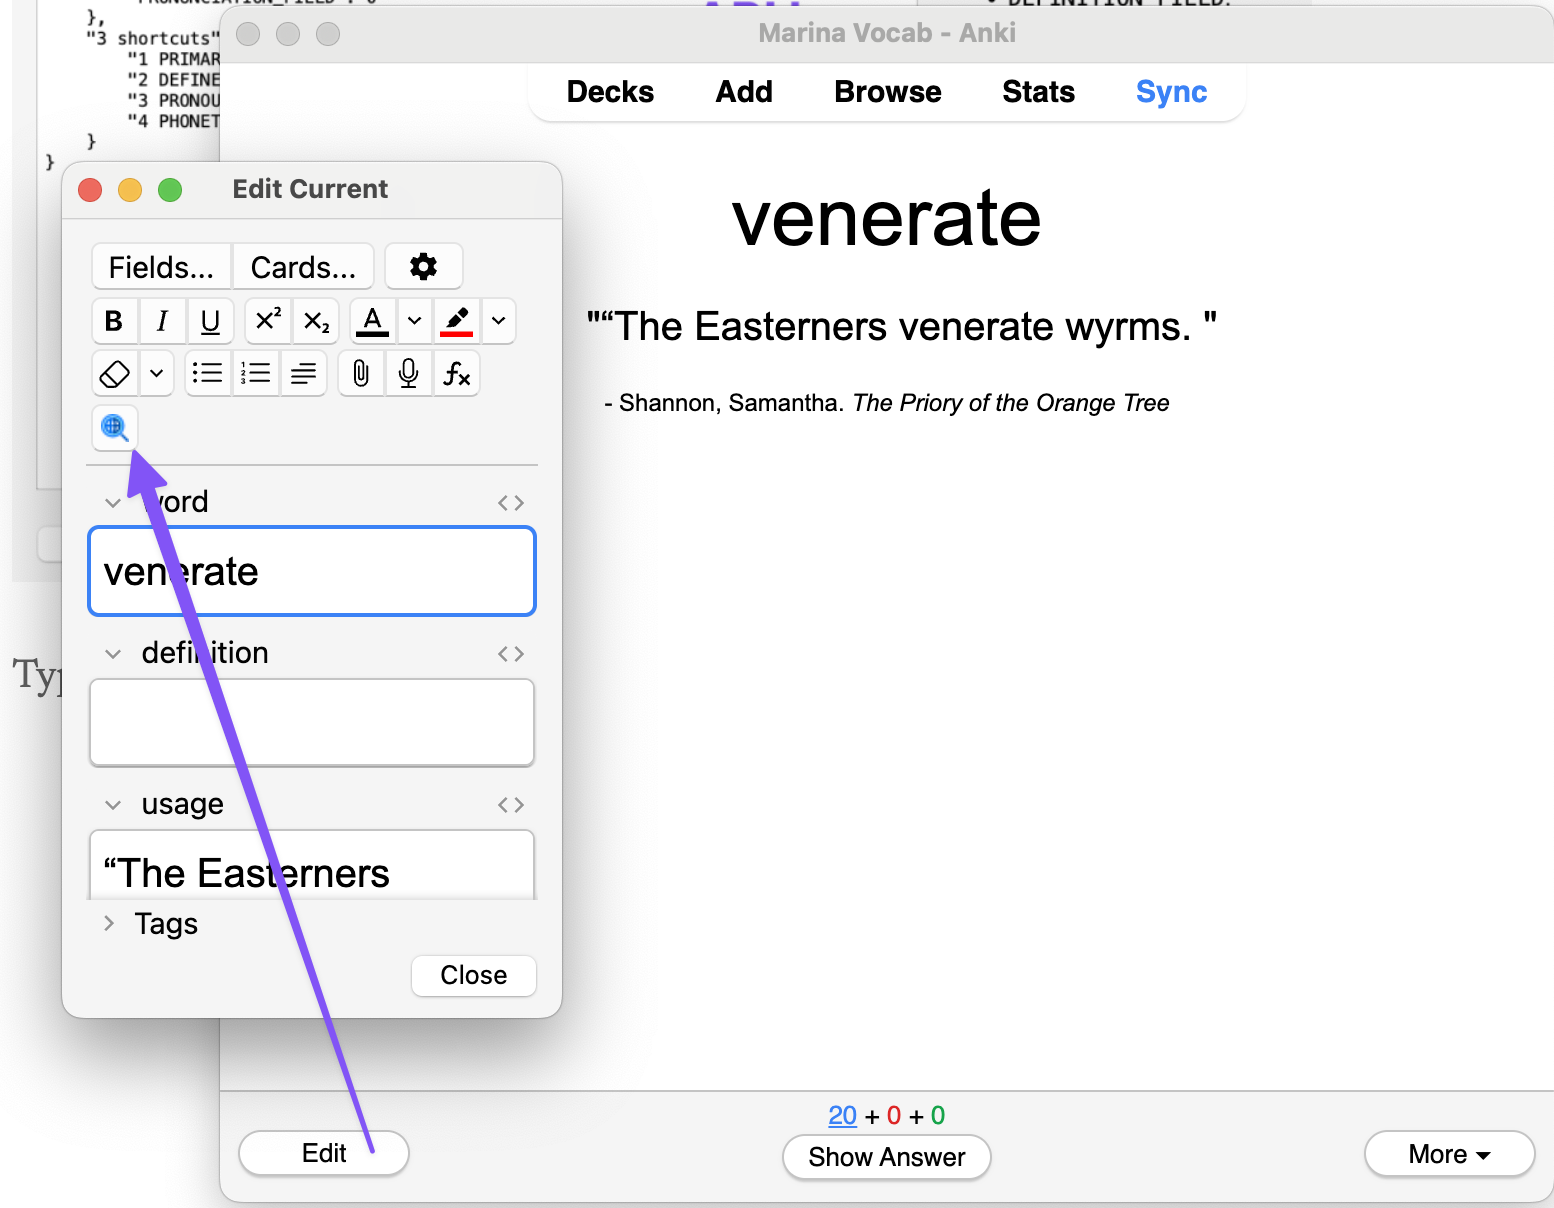Open the highlight color dropdown arrow
The image size is (1554, 1208).
click(498, 321)
